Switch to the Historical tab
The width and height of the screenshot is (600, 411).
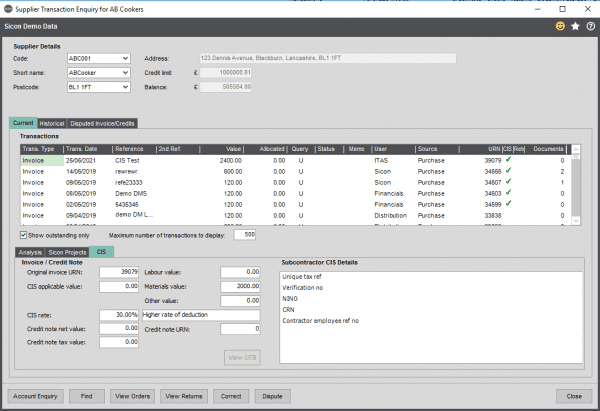pyautogui.click(x=52, y=124)
